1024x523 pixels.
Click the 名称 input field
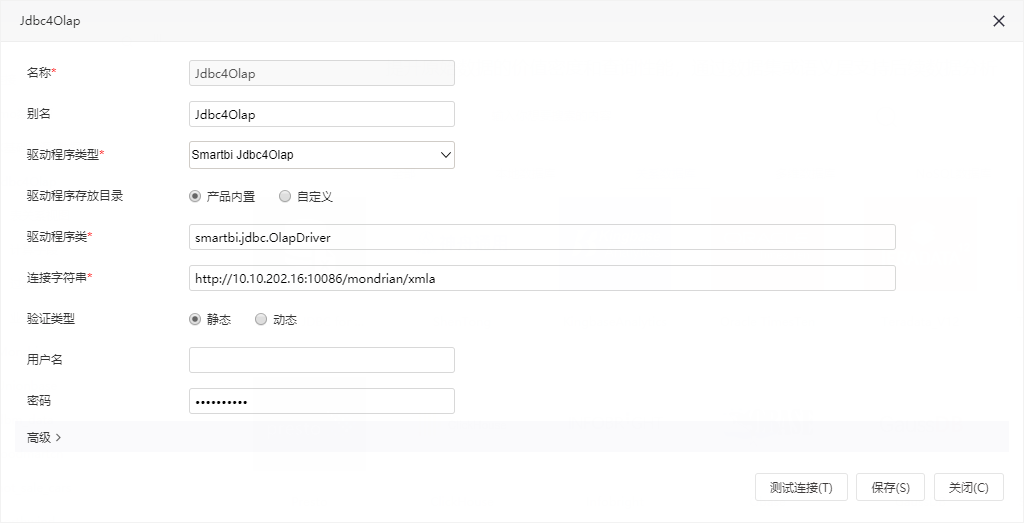tap(322, 73)
